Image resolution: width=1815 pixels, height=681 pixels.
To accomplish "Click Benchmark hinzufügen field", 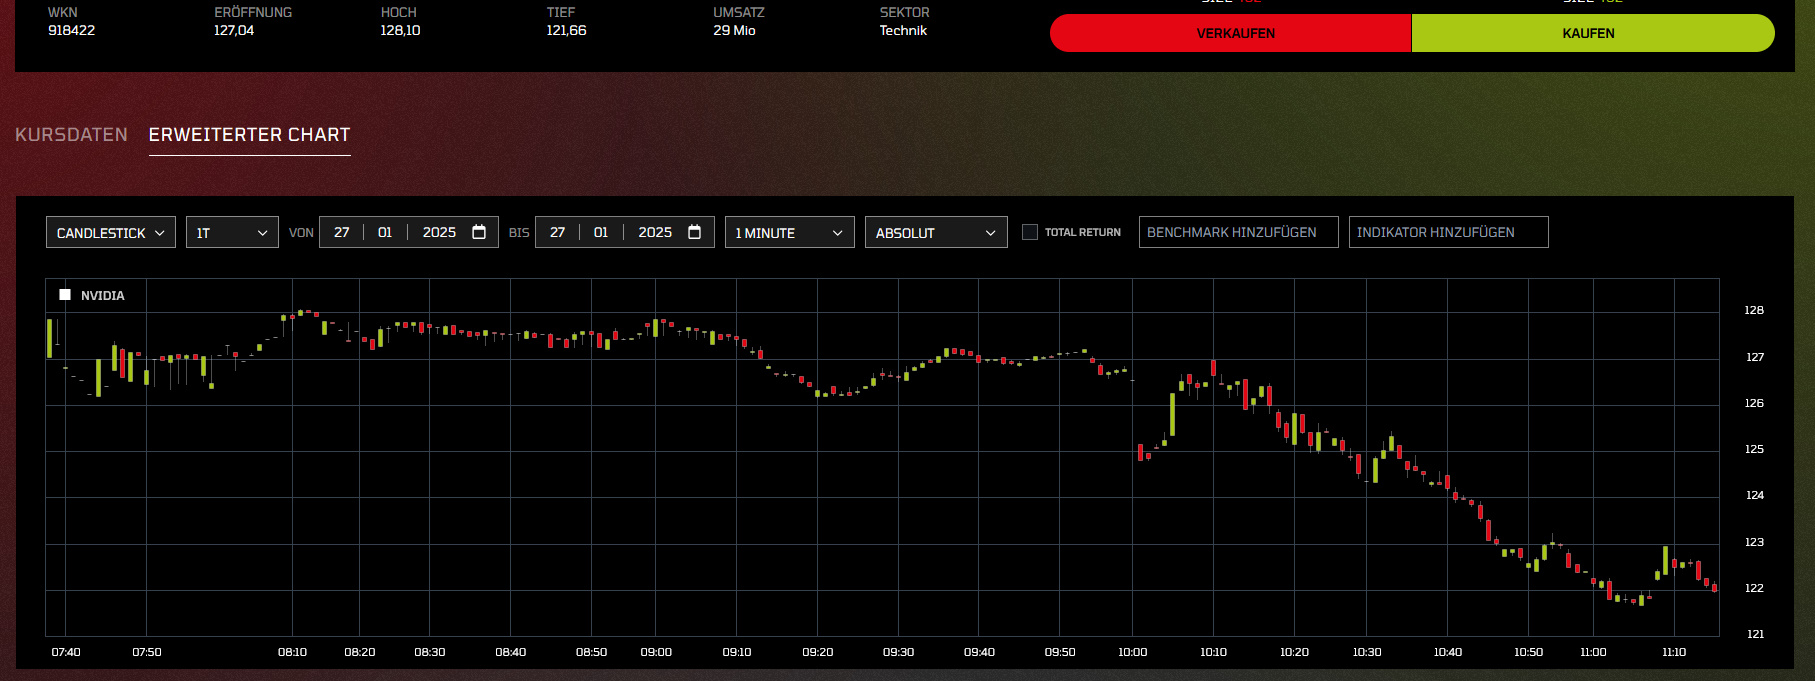I will coord(1238,232).
